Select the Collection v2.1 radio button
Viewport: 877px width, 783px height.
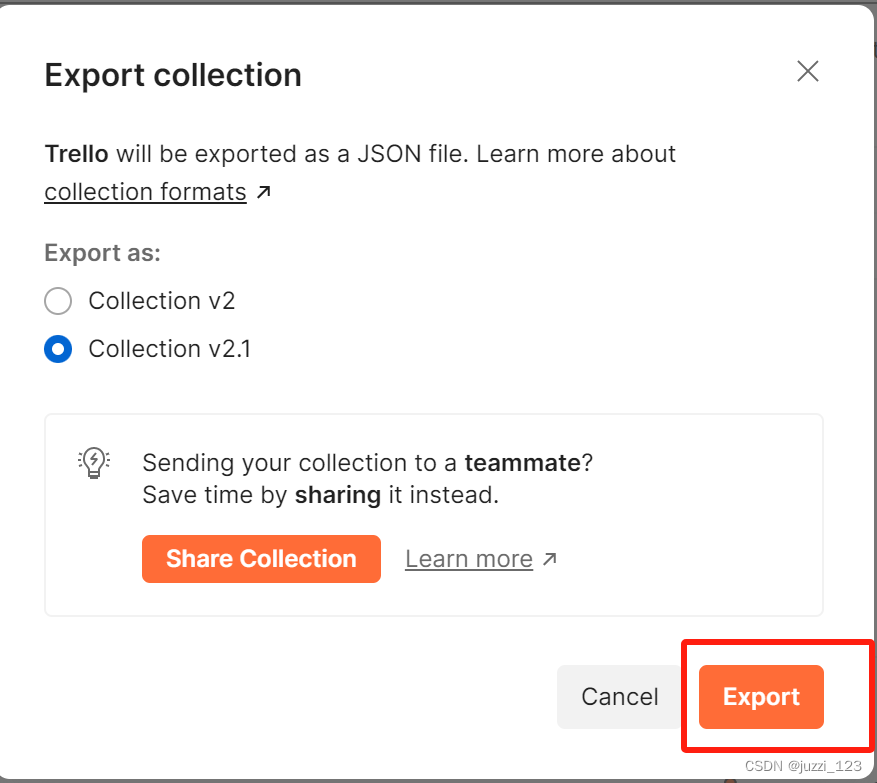click(x=58, y=349)
